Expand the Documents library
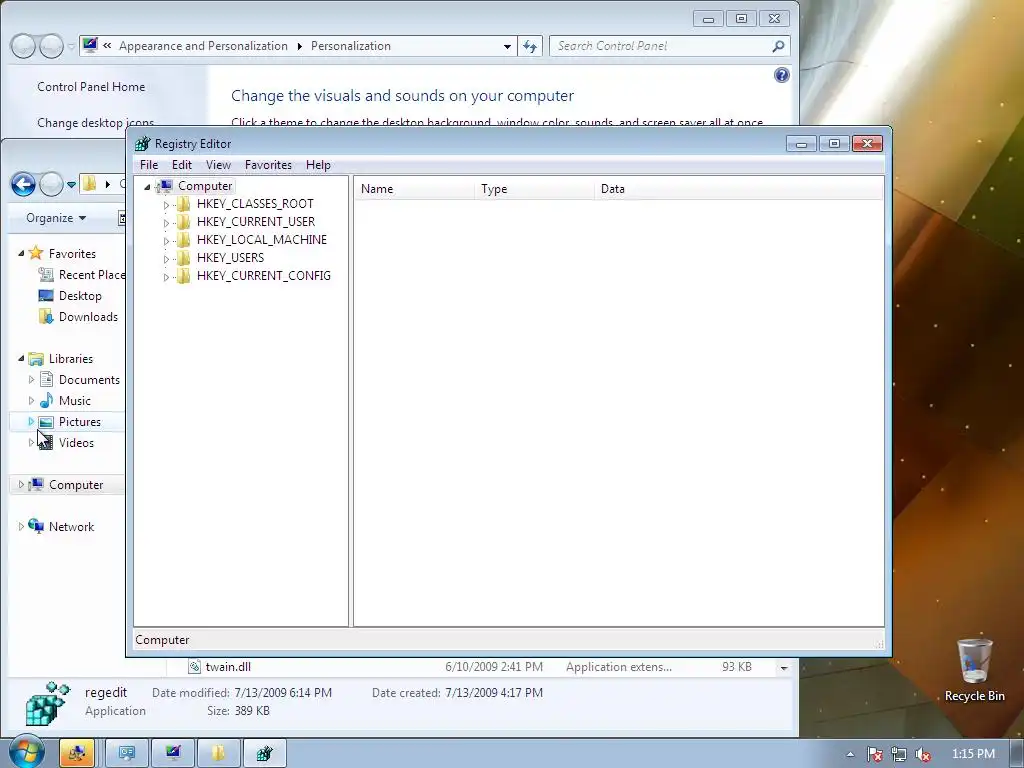 tap(31, 379)
